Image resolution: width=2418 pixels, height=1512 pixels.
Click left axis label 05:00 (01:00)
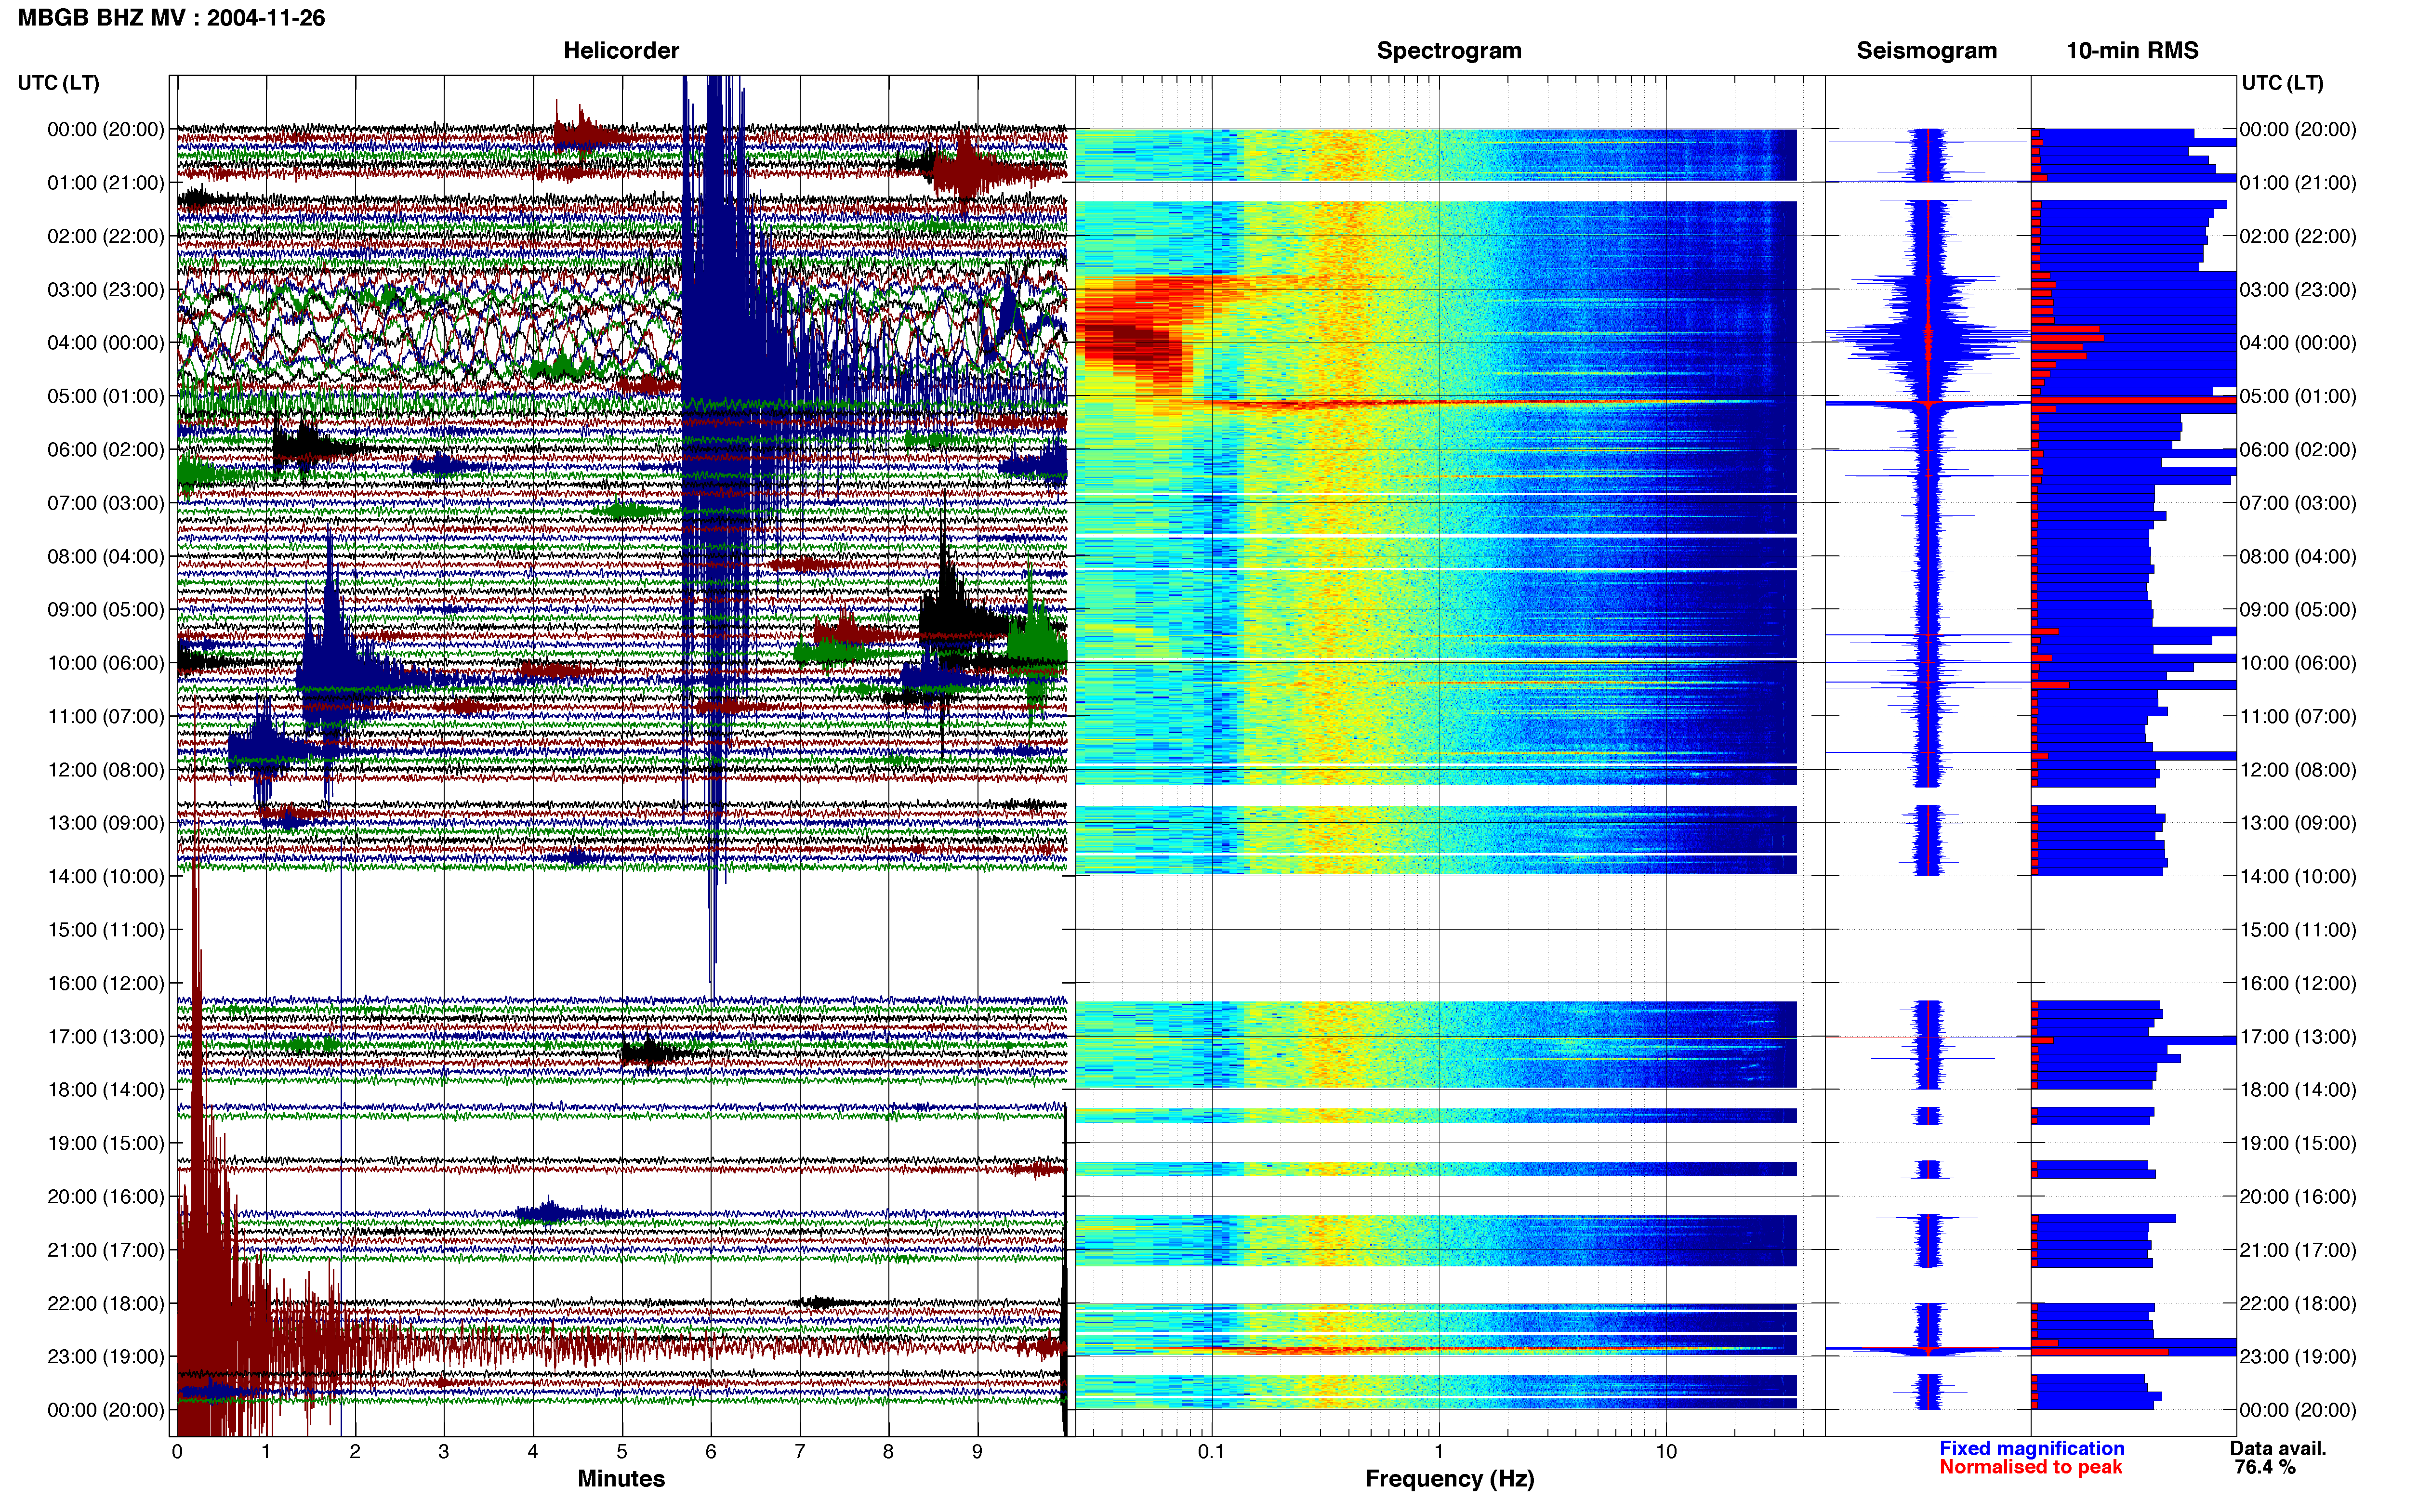(106, 396)
